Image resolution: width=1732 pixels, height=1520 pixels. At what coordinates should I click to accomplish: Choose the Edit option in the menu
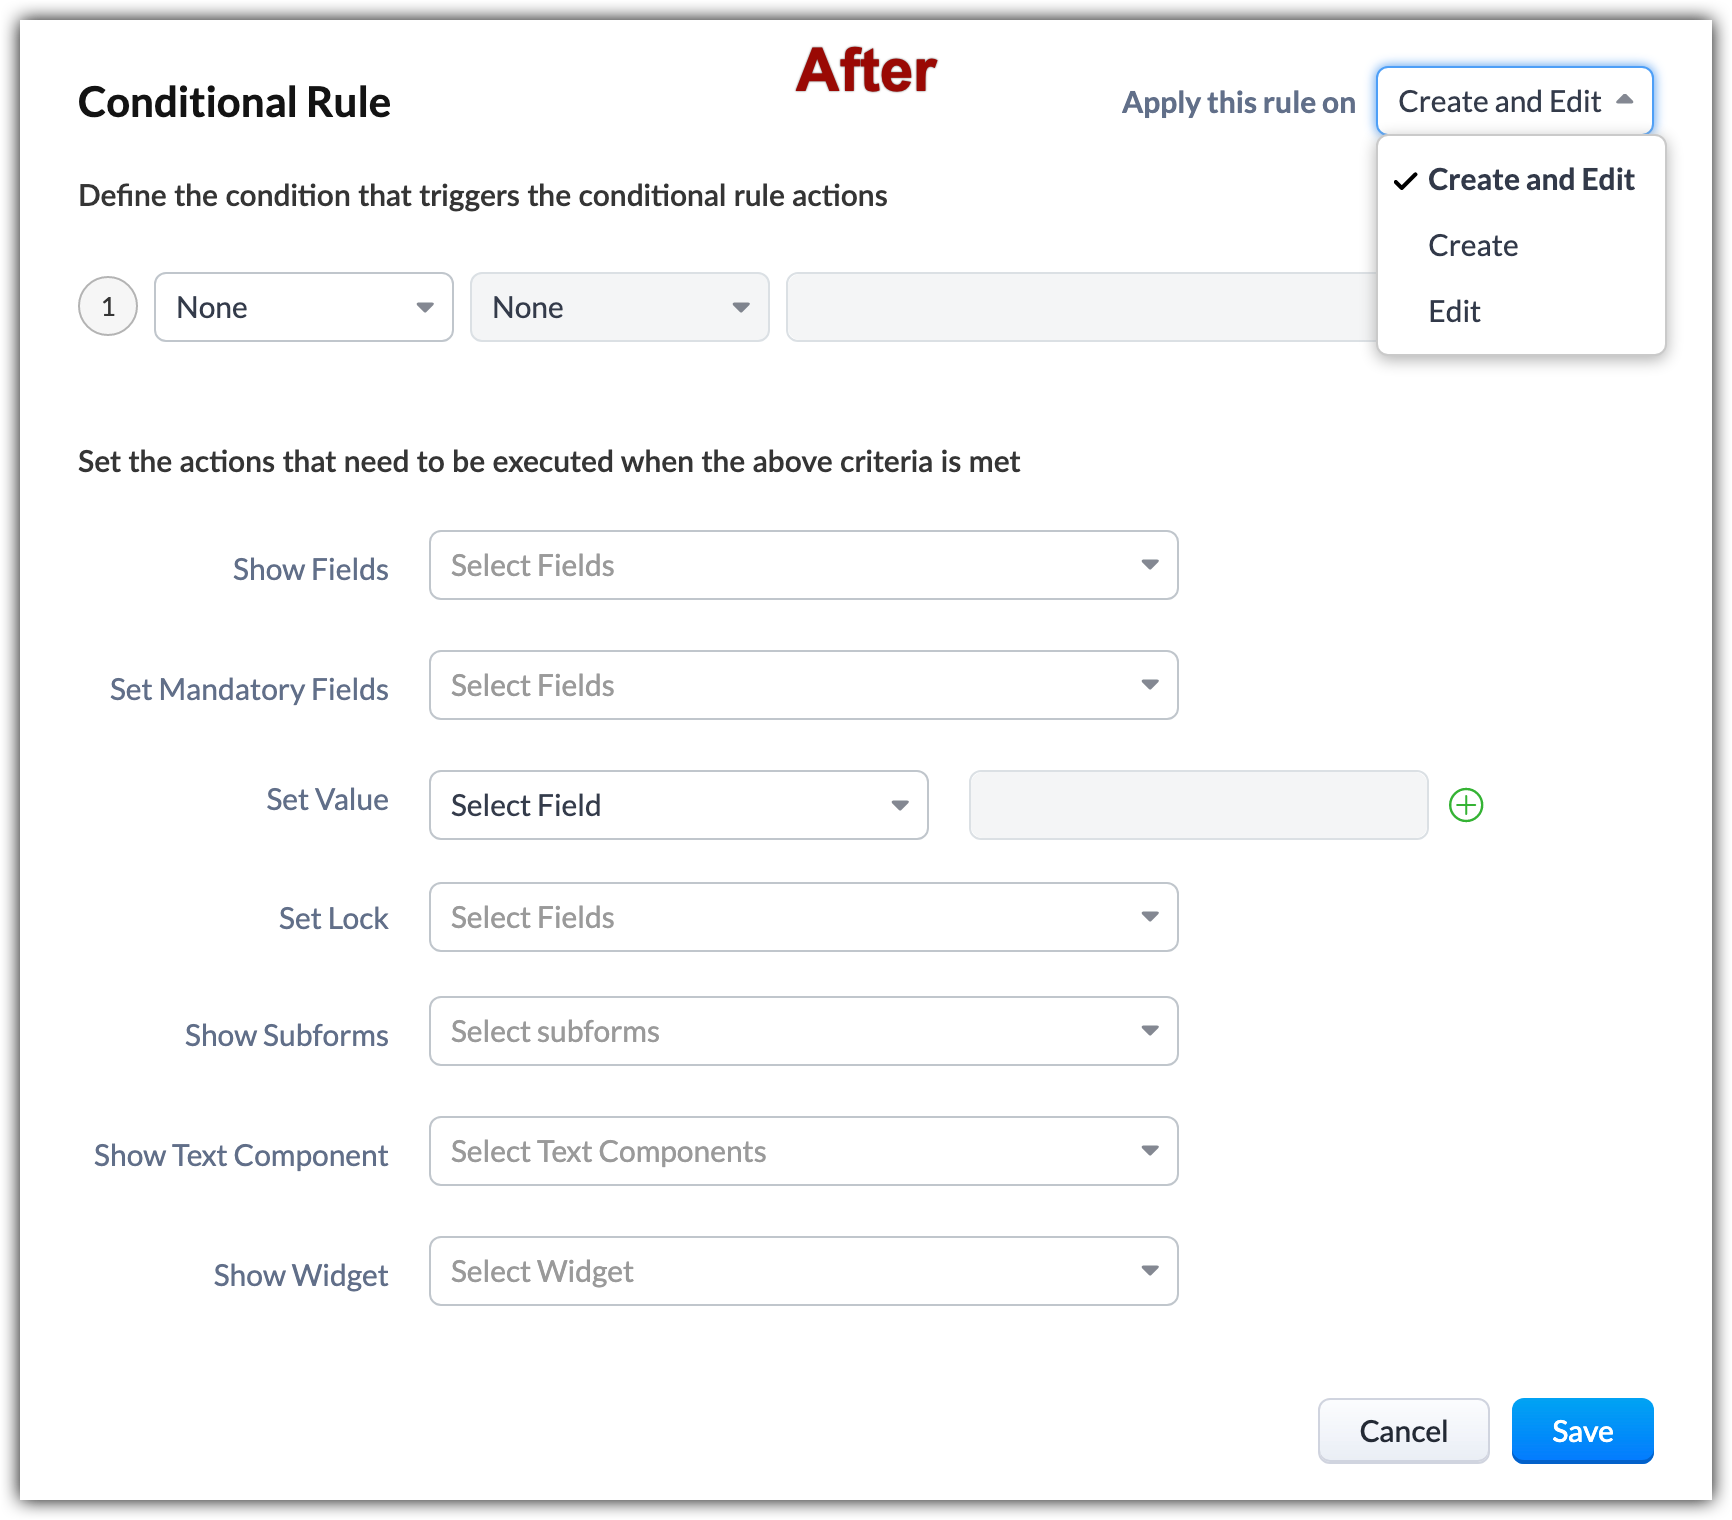[1454, 312]
